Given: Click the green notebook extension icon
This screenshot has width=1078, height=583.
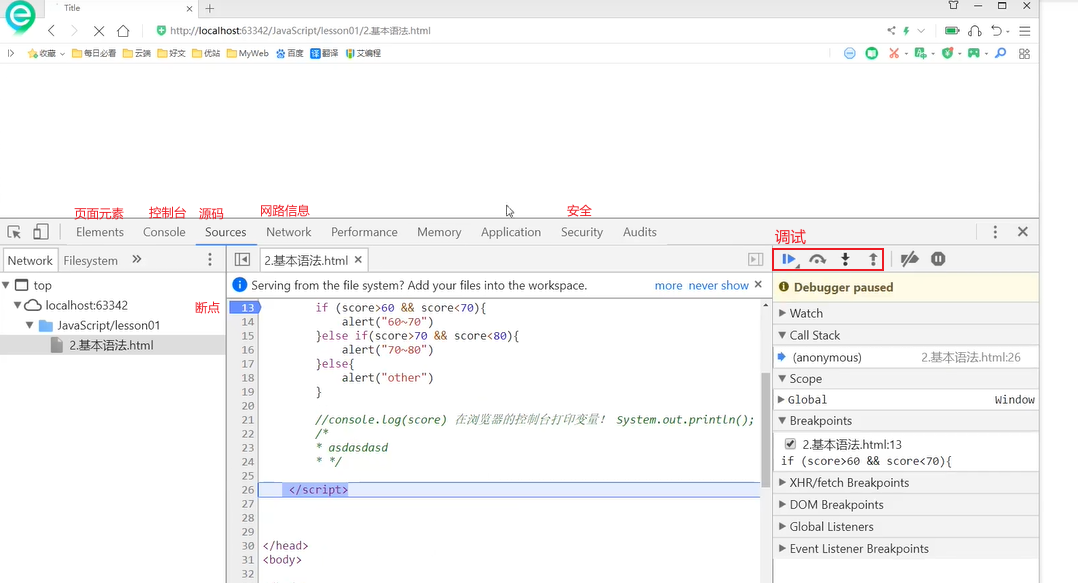Looking at the screenshot, I should 872,53.
